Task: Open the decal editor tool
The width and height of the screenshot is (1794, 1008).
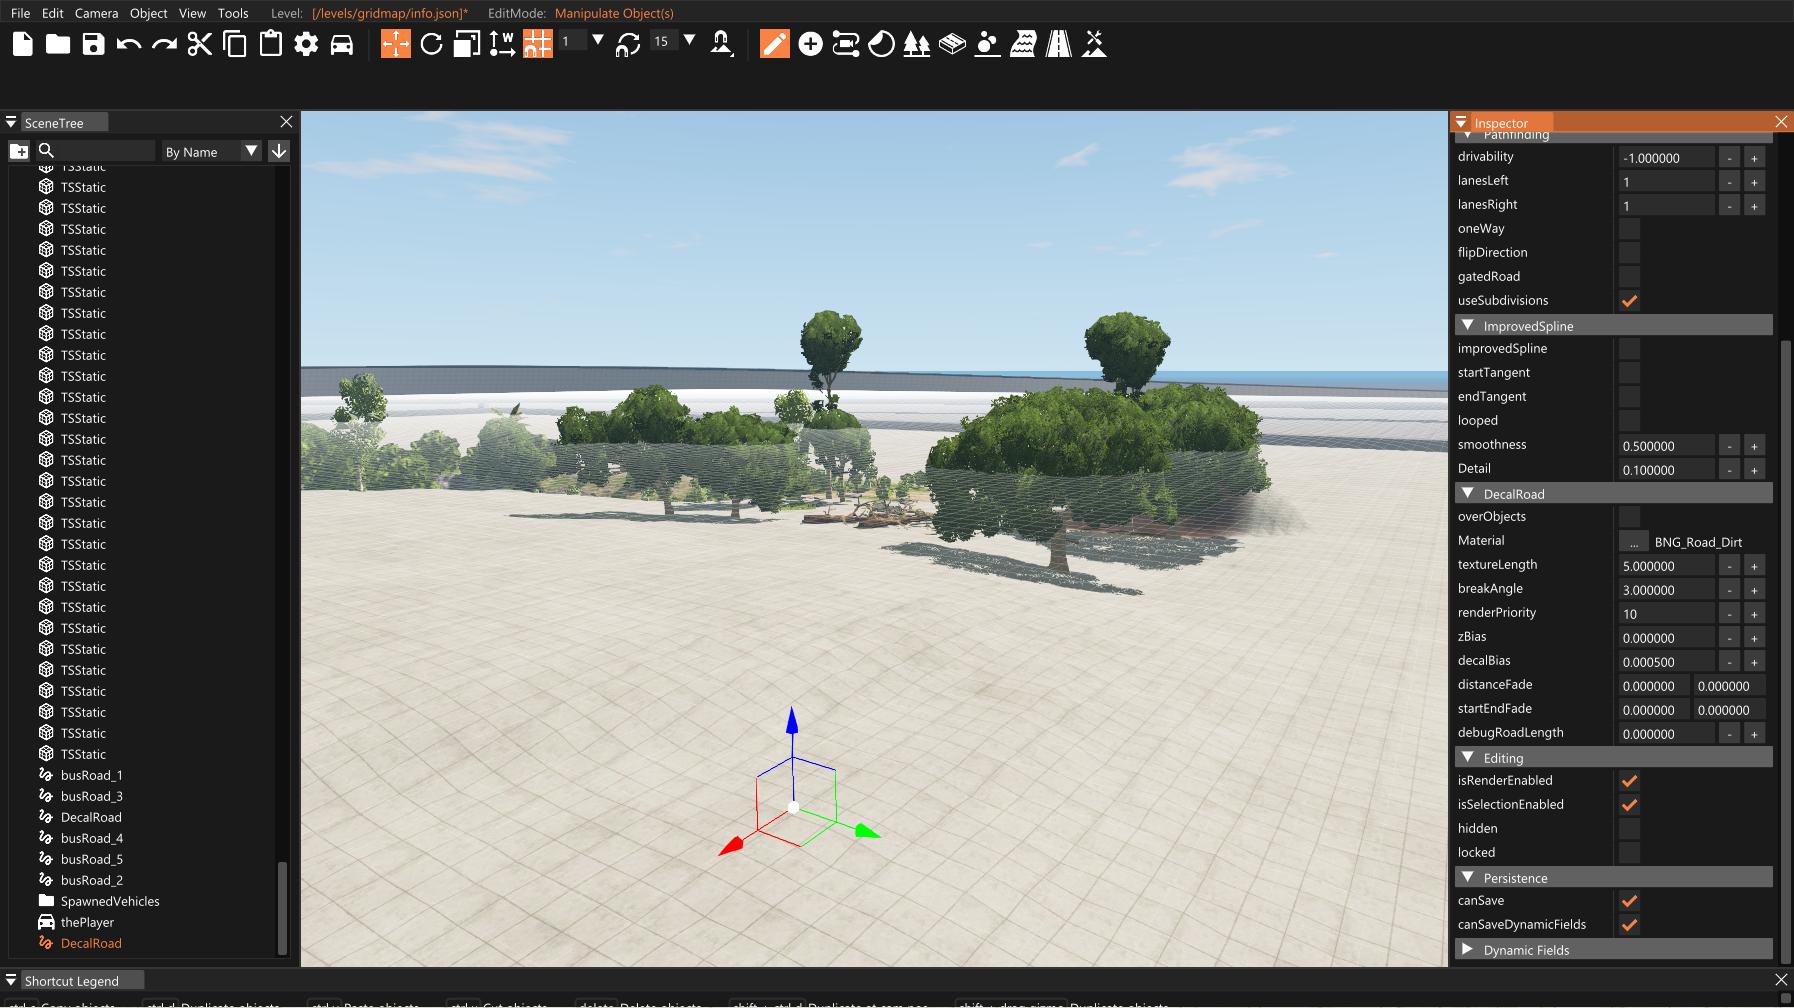Action: (x=881, y=44)
